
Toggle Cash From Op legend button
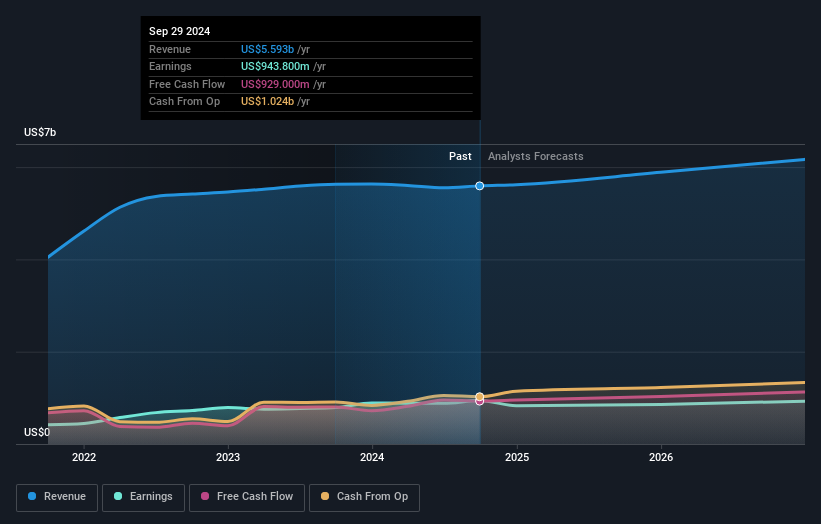(x=364, y=497)
